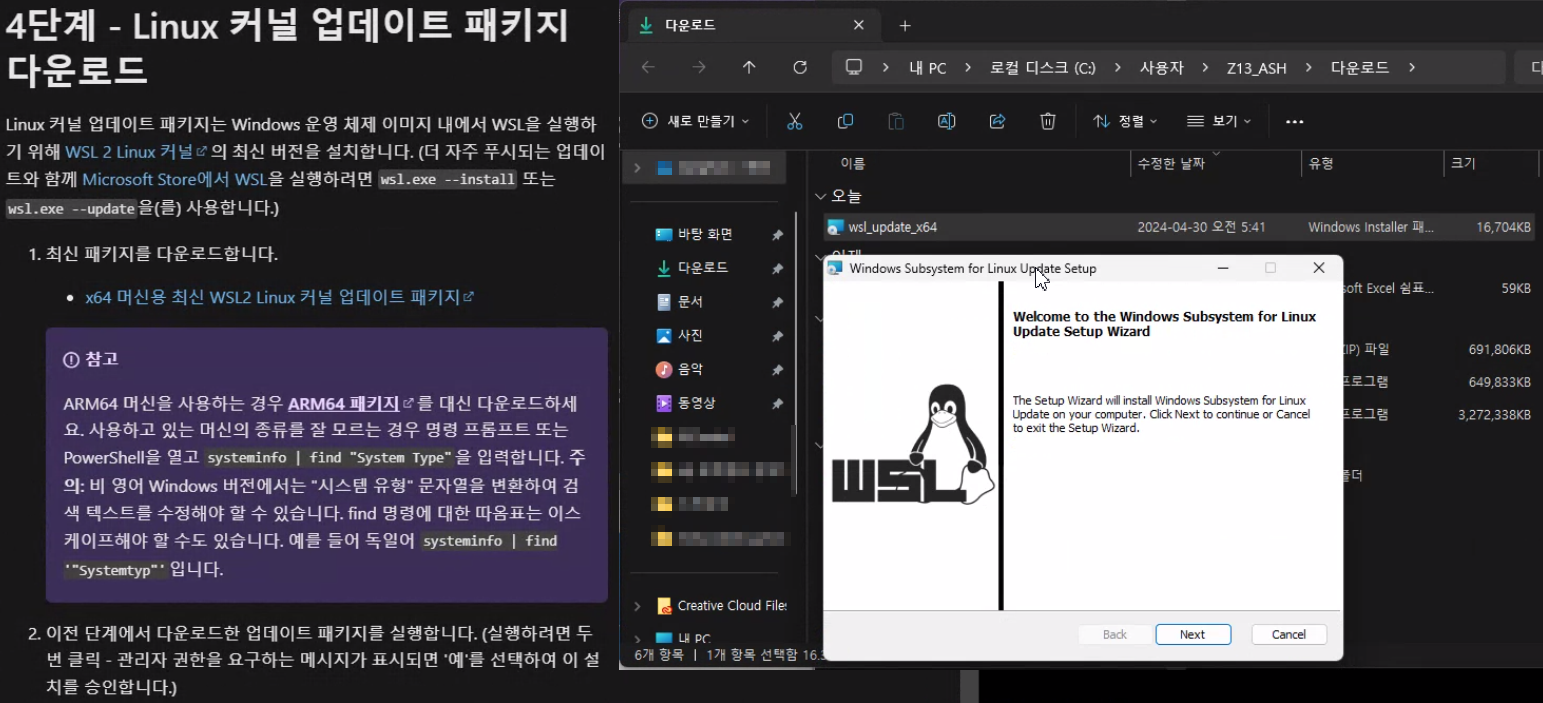Click the Copy icon in Explorer toolbar

click(845, 121)
